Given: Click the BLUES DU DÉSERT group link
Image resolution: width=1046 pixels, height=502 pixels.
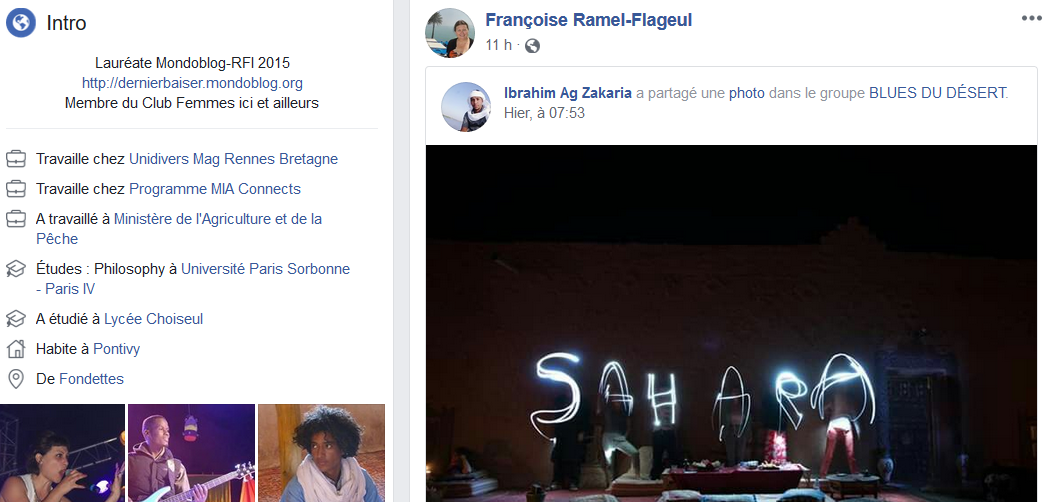Looking at the screenshot, I should [x=937, y=93].
